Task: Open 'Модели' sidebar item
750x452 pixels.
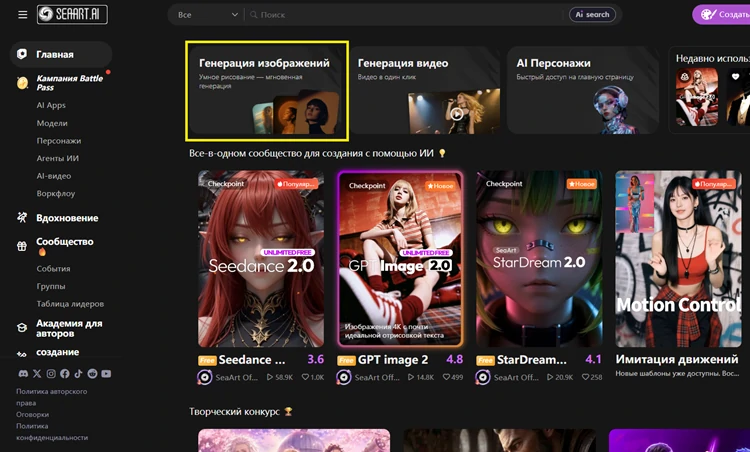Action: tap(52, 123)
